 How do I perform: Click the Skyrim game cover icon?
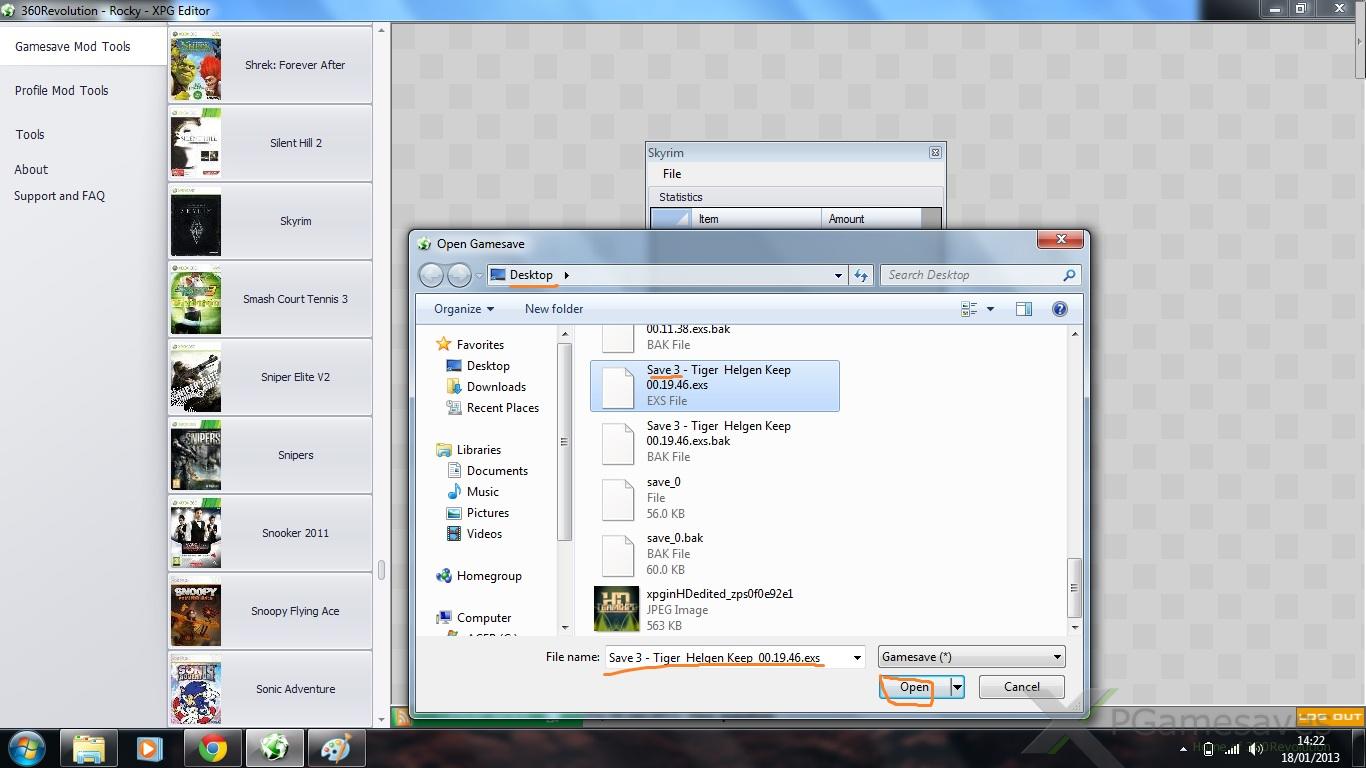pyautogui.click(x=195, y=221)
